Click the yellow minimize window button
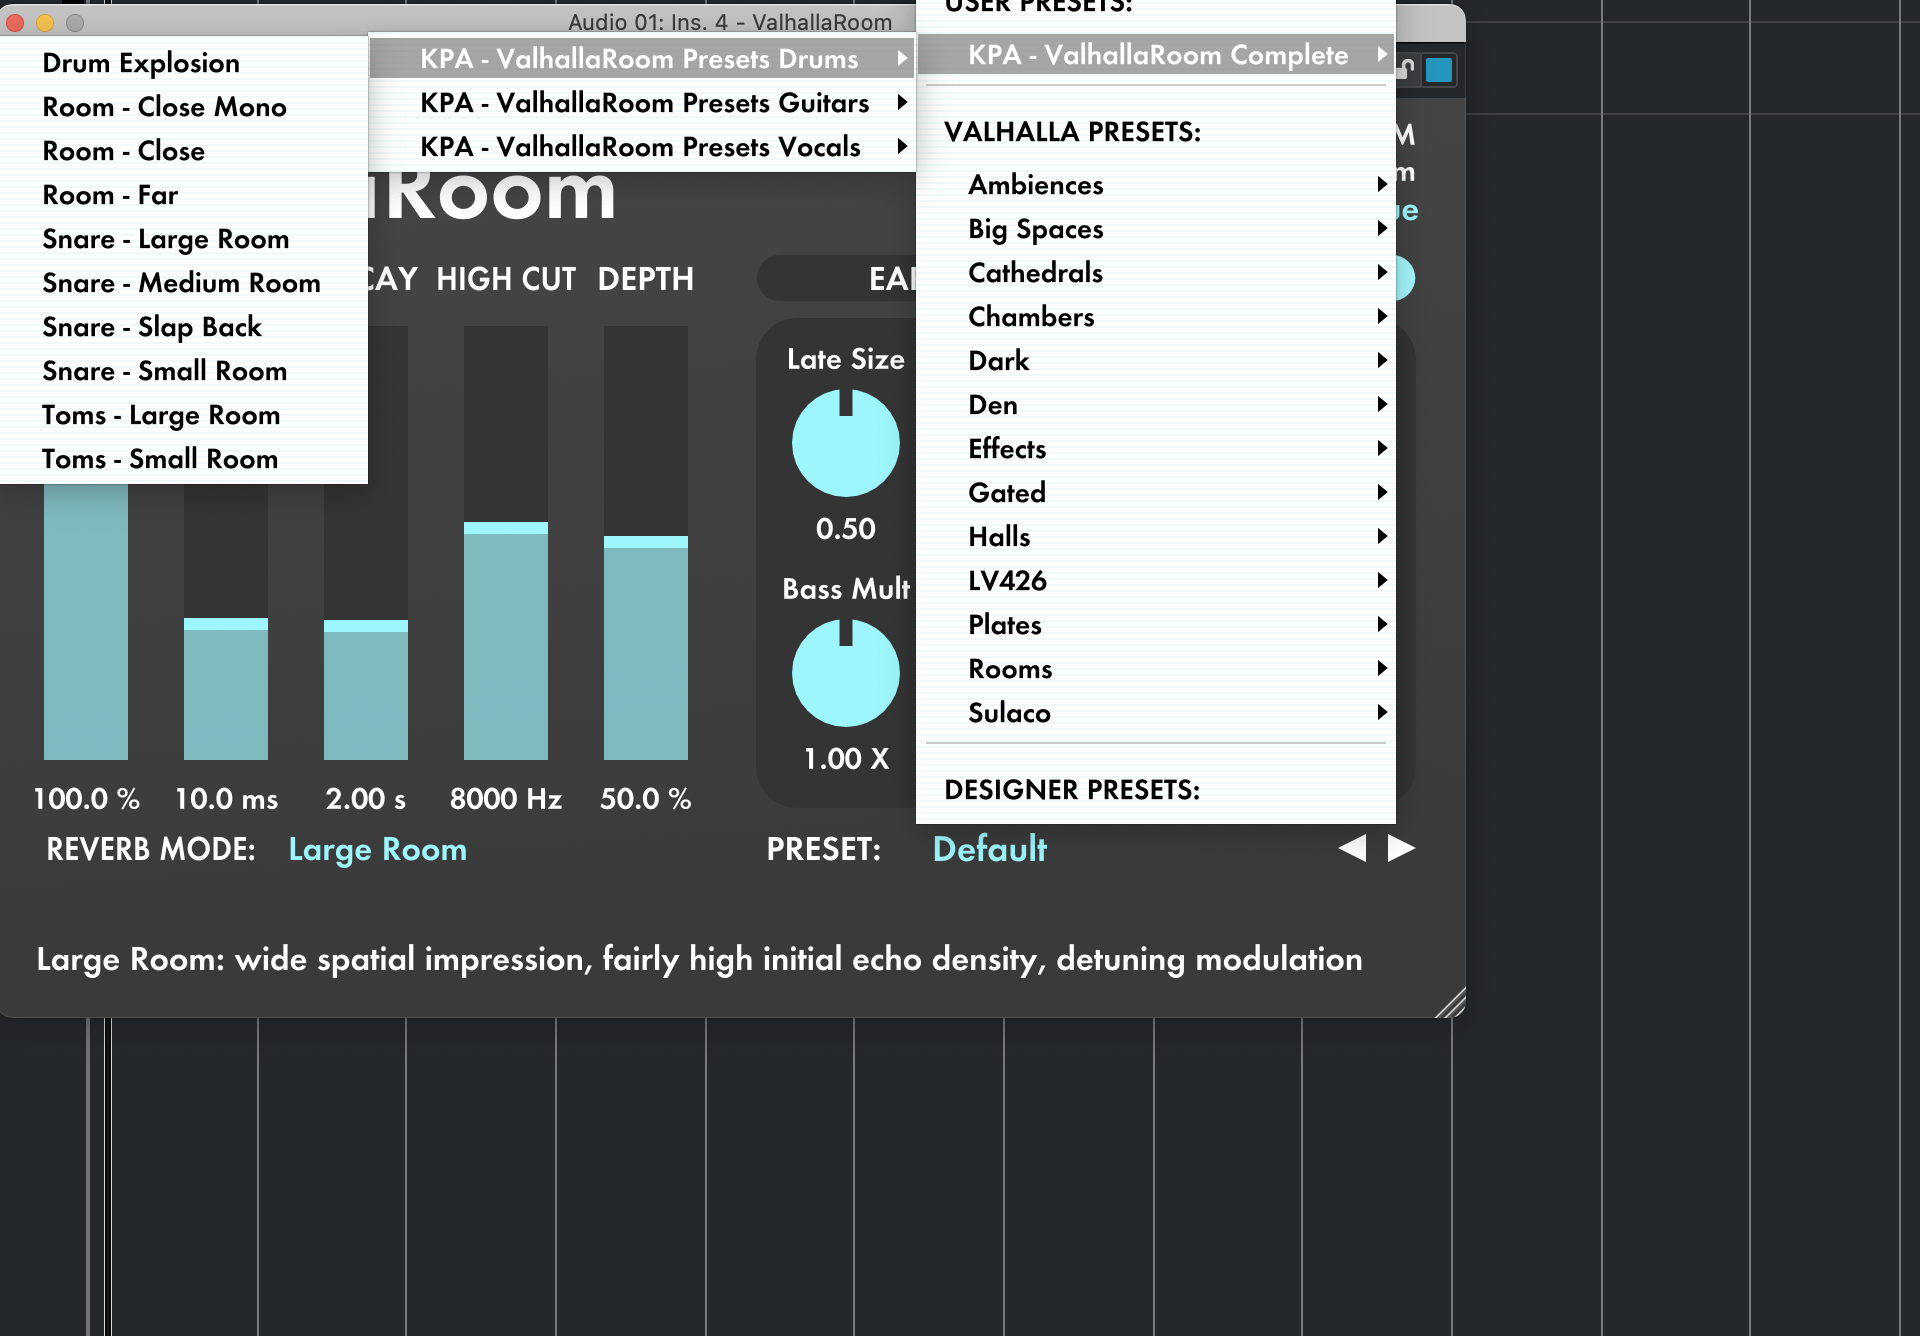The width and height of the screenshot is (1920, 1336). [45, 22]
